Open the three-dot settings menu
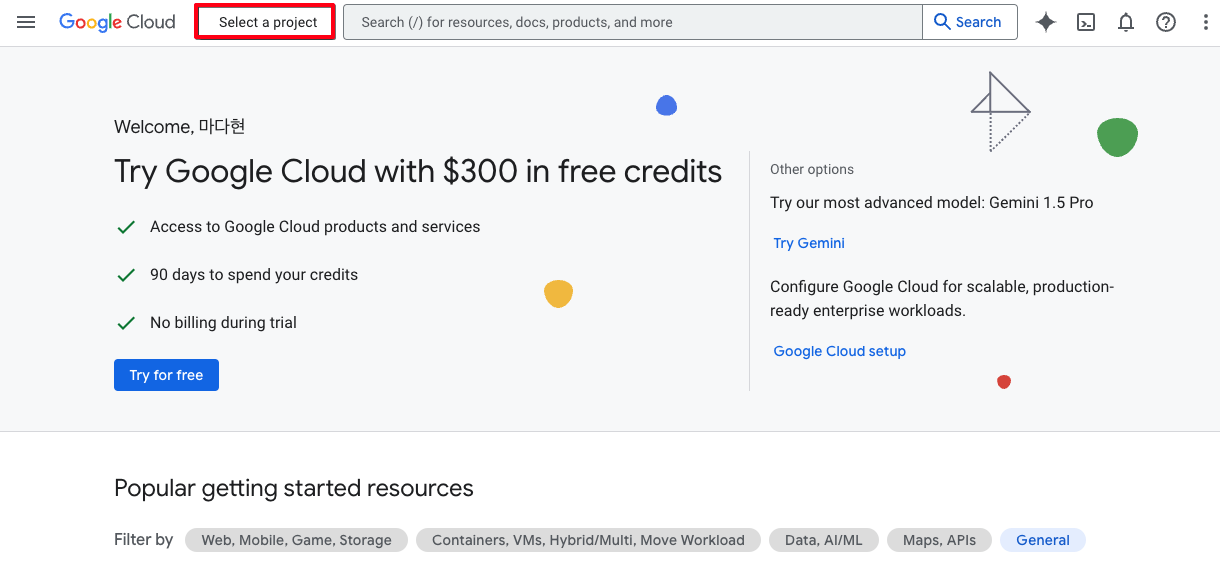Viewport: 1220px width, 573px height. (x=1205, y=22)
